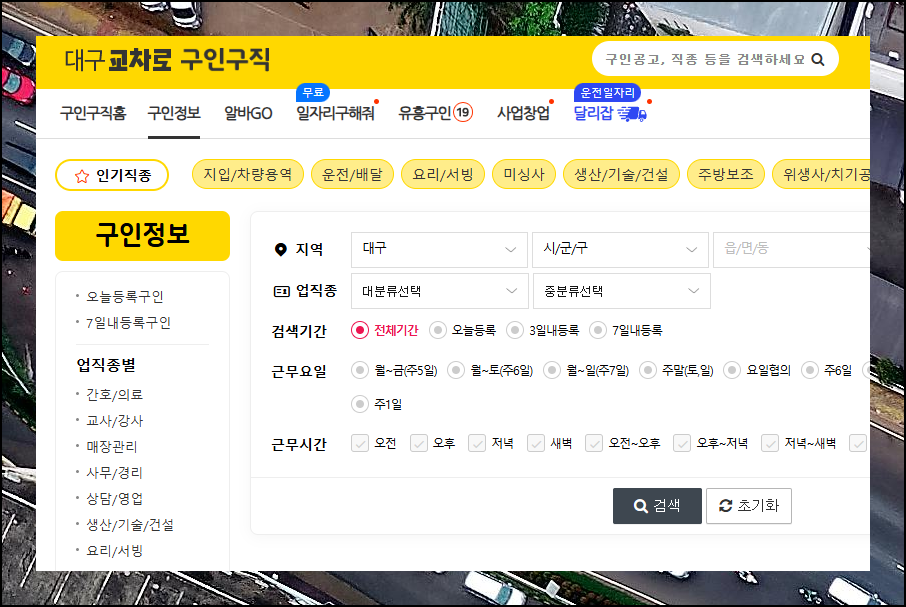This screenshot has height=607, width=906.
Task: Select the 월~금(주5일) radio button
Action: click(x=360, y=370)
